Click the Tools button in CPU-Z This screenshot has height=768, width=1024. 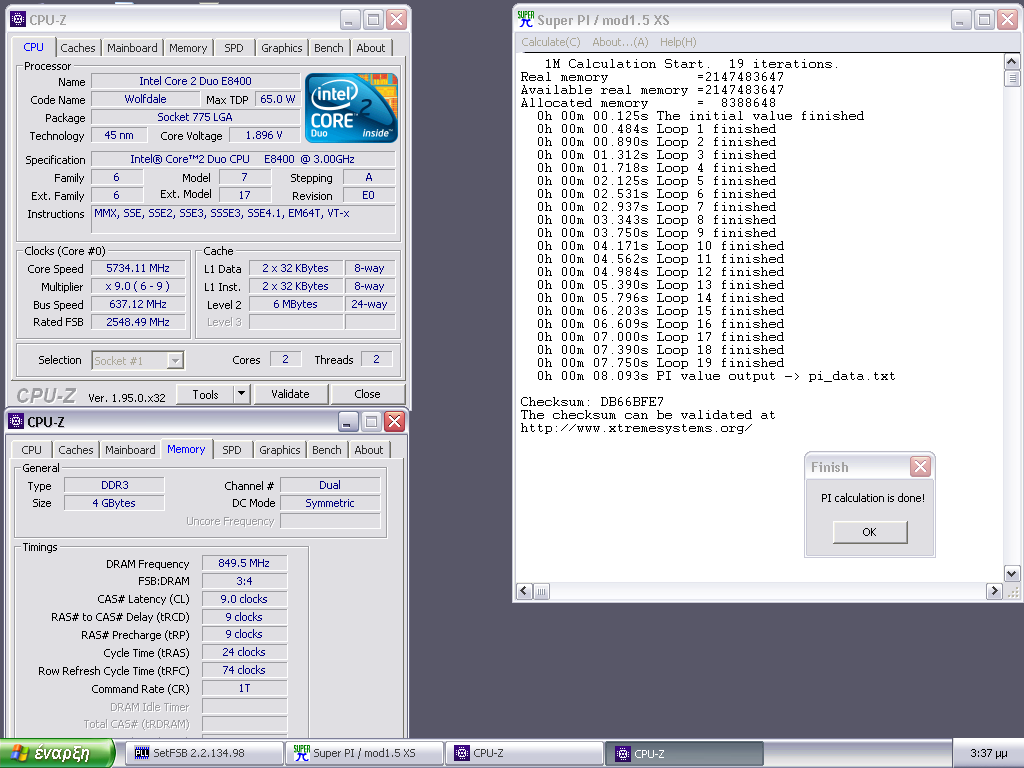205,394
